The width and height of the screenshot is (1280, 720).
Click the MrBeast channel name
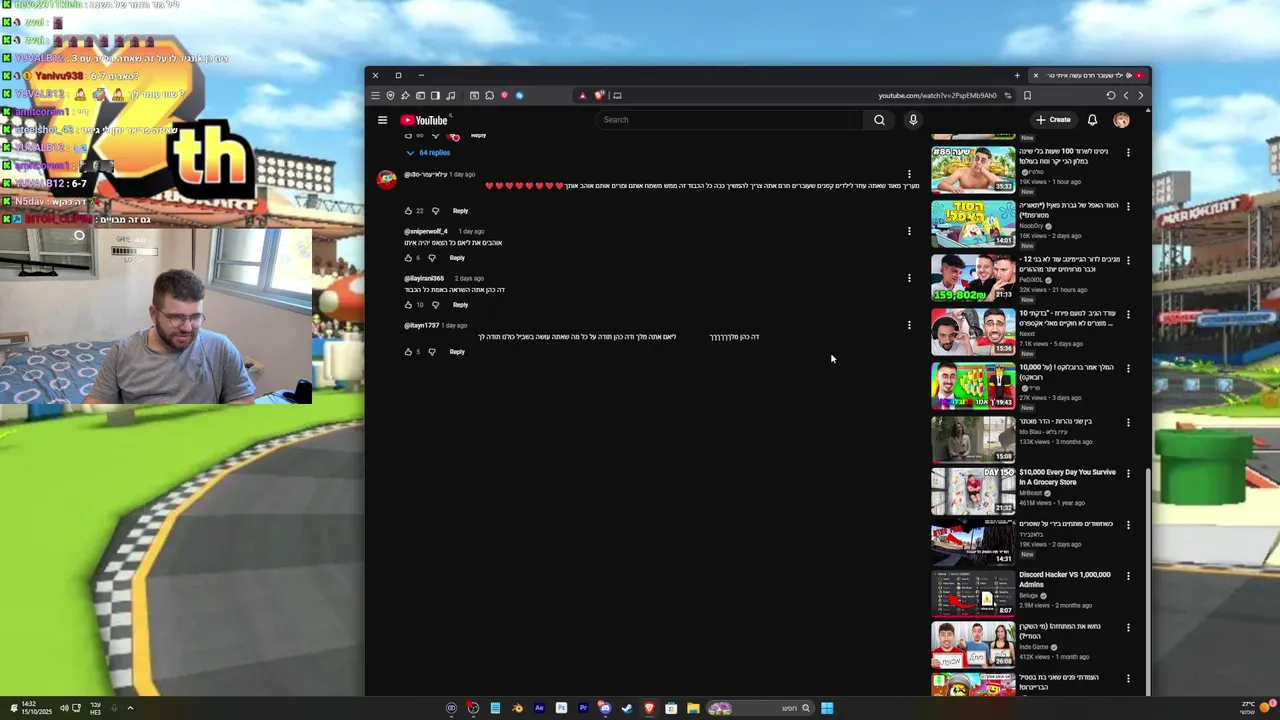tap(1031, 493)
